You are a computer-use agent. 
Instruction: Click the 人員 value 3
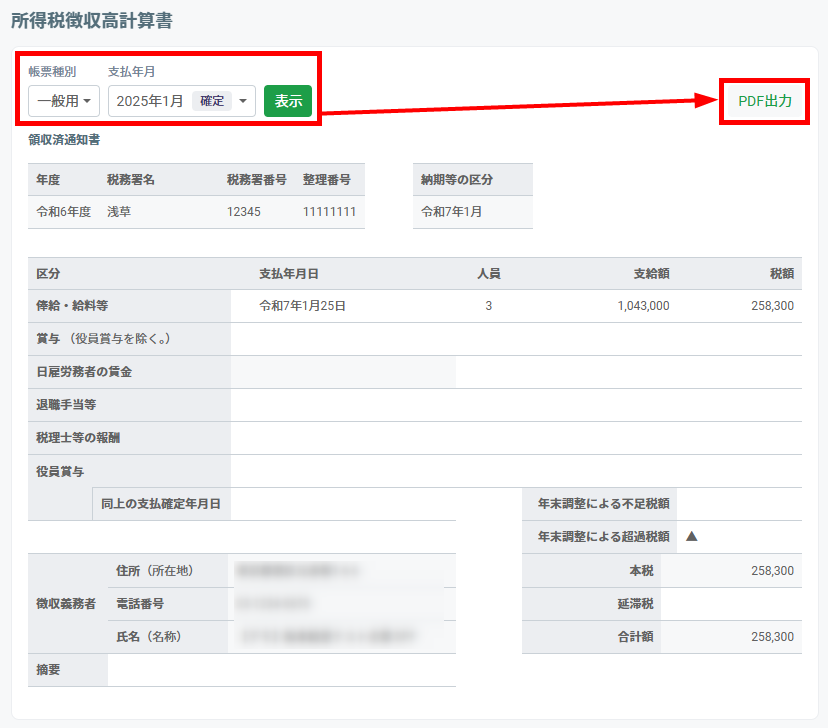(x=488, y=306)
